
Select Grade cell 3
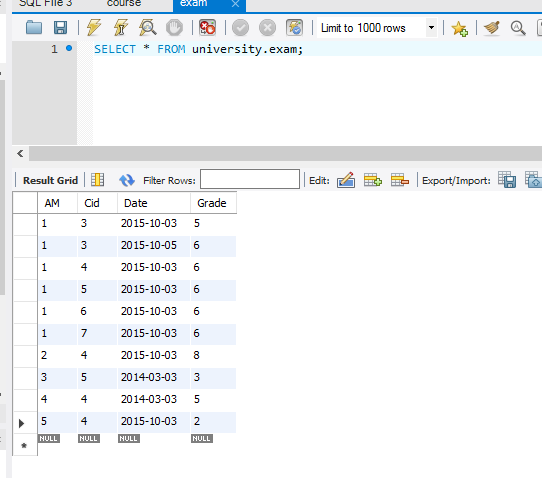[x=213, y=377]
